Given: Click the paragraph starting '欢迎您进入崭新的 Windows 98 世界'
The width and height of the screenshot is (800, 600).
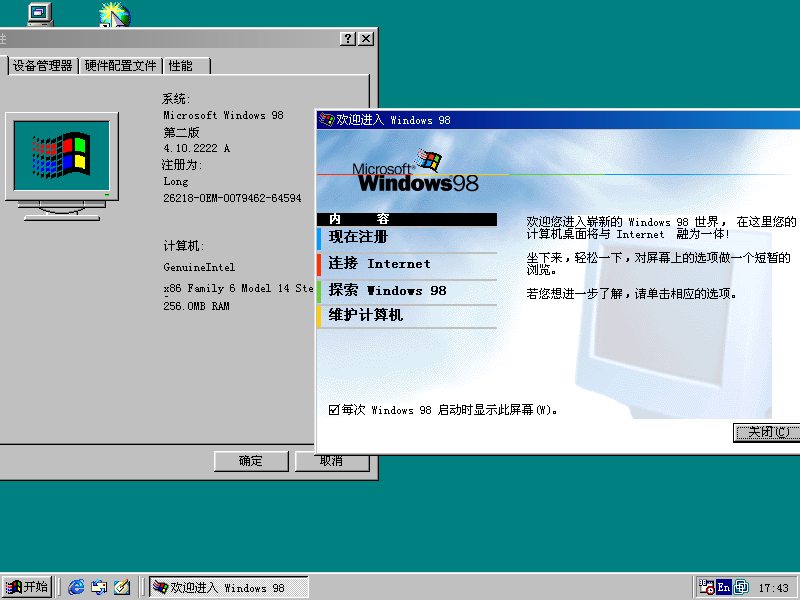Looking at the screenshot, I should tap(661, 228).
